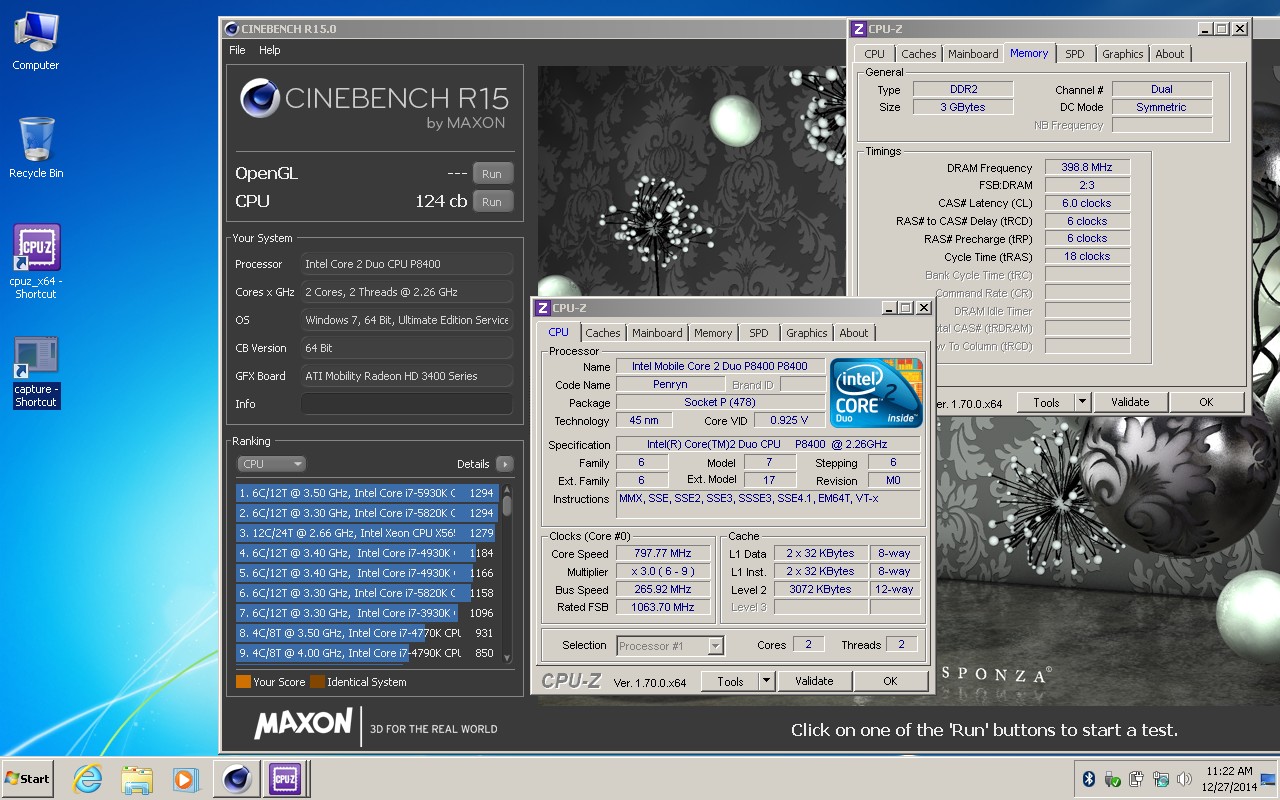This screenshot has width=1280, height=800.
Task: Click the ranking list scroll up arrow
Action: (x=507, y=490)
